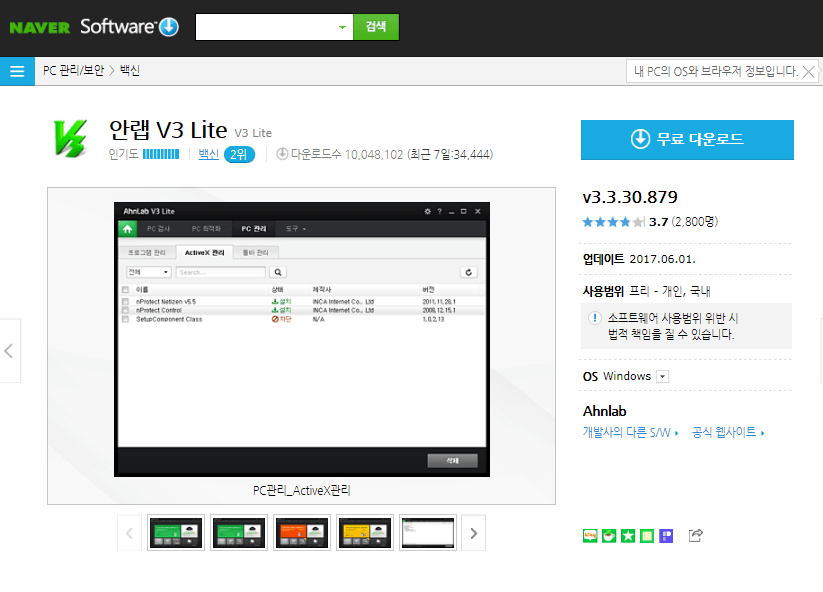
Task: Click the magnifier search icon in V3 preview
Action: click(x=278, y=272)
